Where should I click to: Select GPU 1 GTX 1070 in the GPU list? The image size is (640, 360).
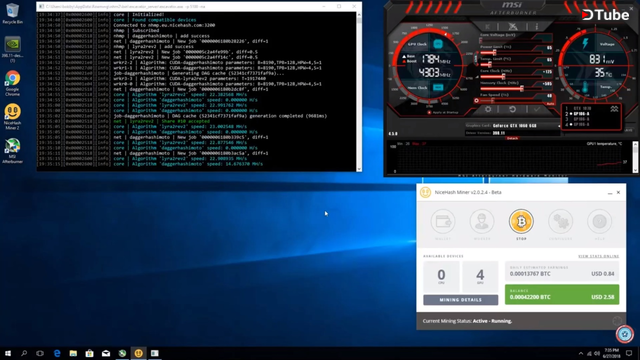579,109
